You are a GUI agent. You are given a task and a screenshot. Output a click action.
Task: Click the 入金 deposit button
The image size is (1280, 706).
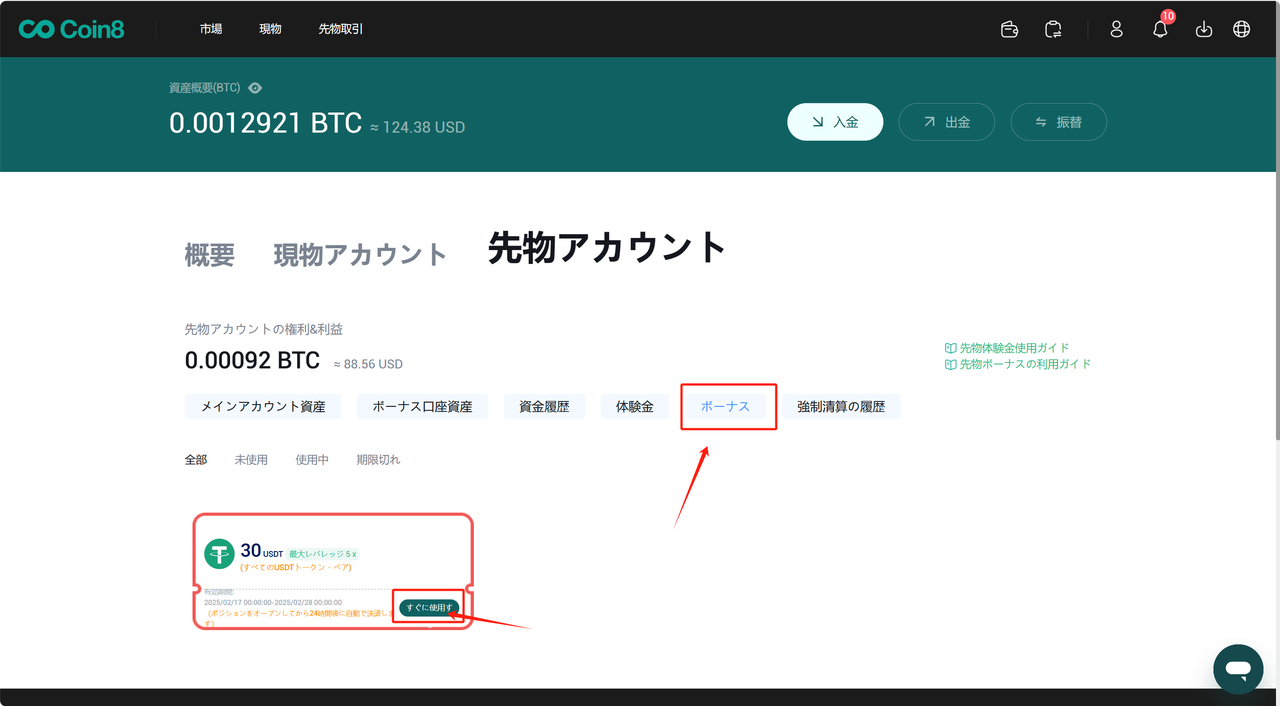pos(835,122)
